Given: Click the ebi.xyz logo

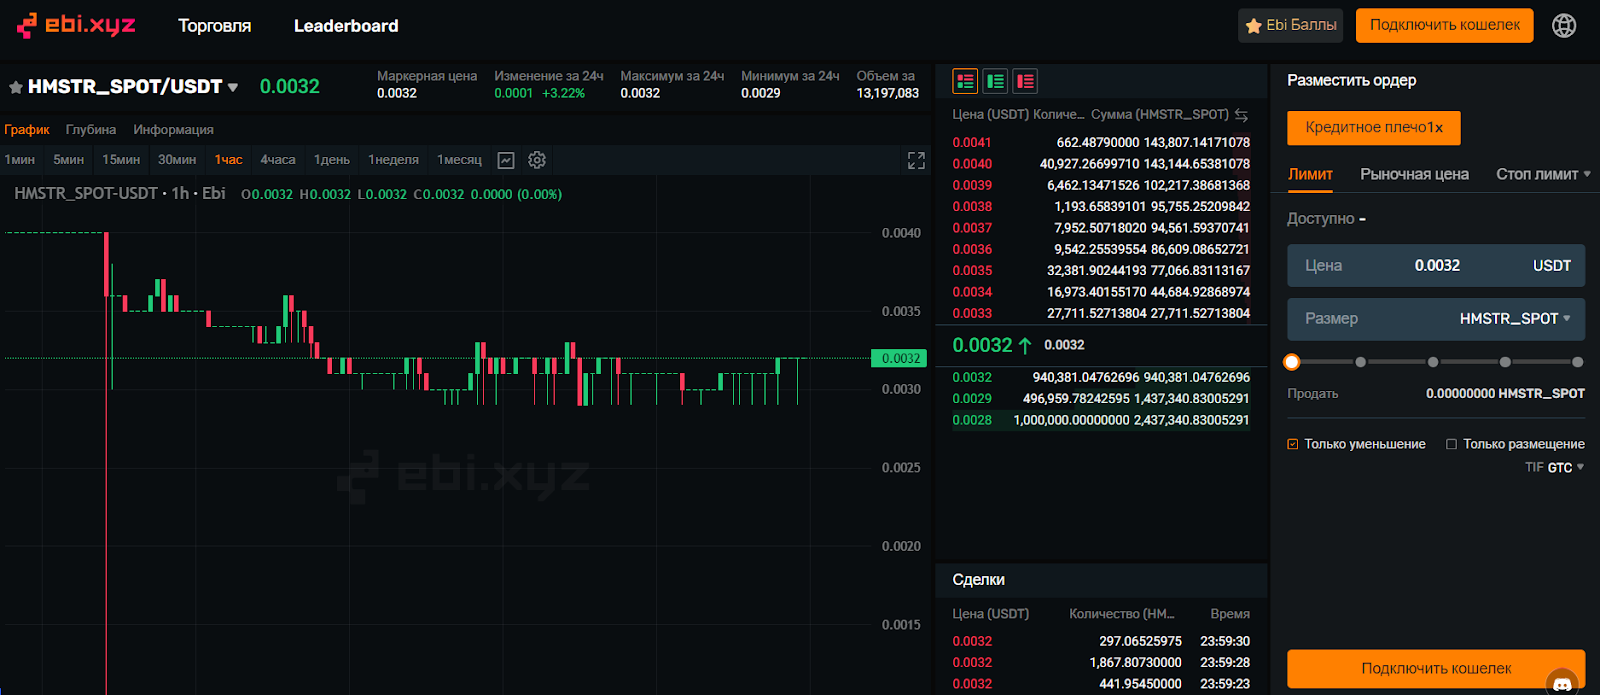Looking at the screenshot, I should tap(76, 25).
